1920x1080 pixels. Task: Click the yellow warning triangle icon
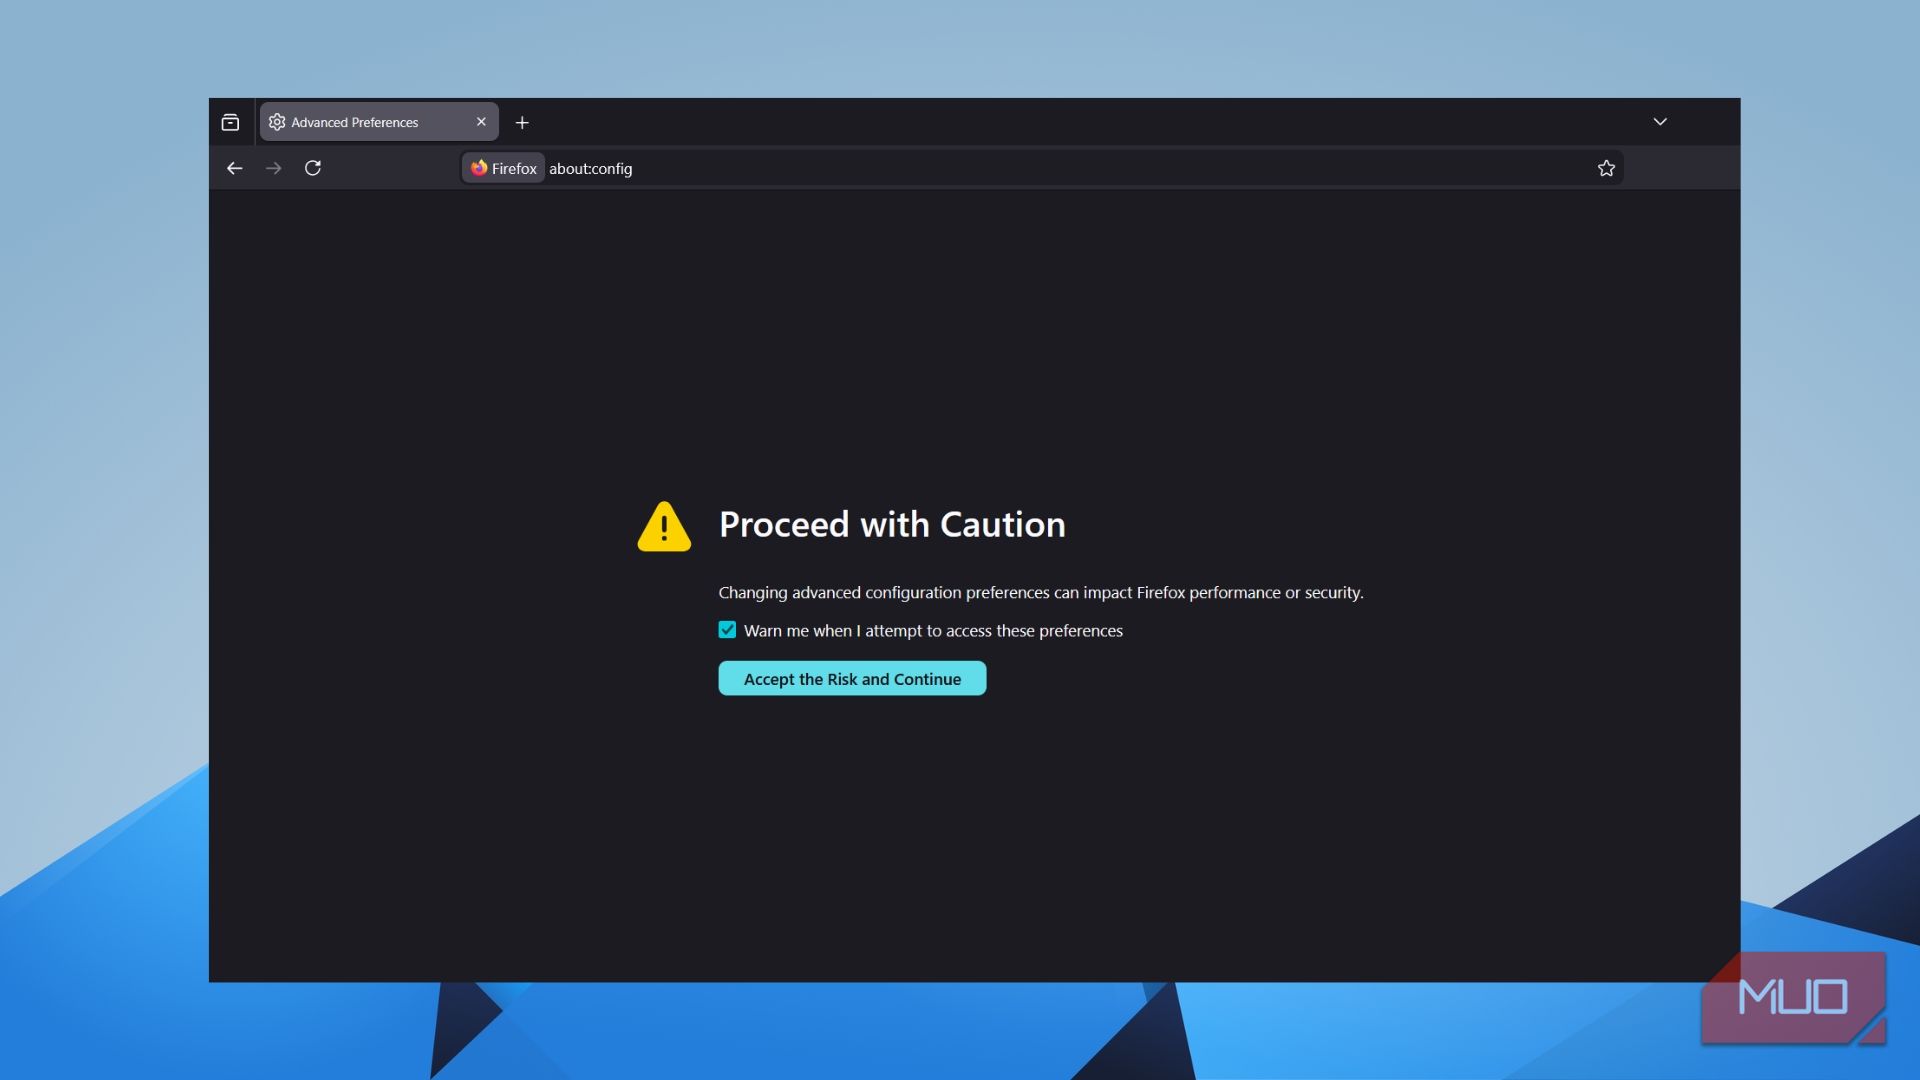pyautogui.click(x=664, y=527)
